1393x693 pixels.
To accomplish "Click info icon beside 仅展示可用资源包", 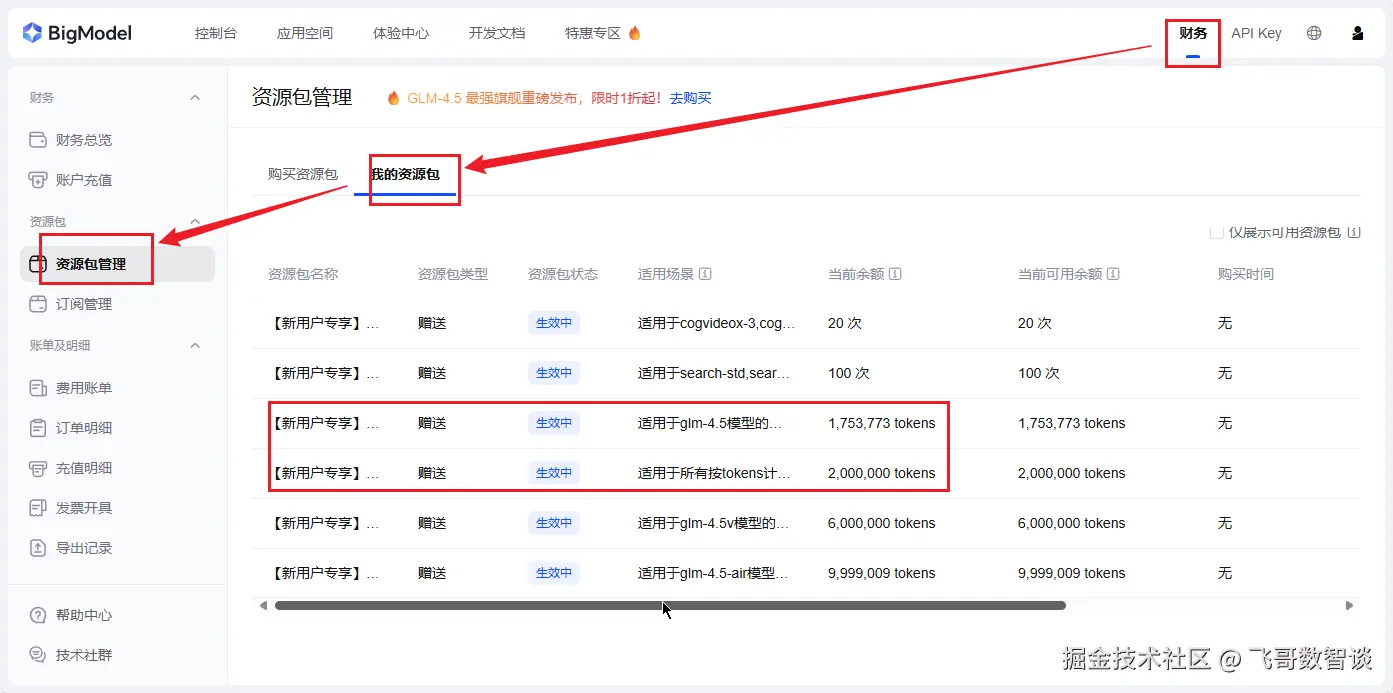I will [x=1354, y=232].
